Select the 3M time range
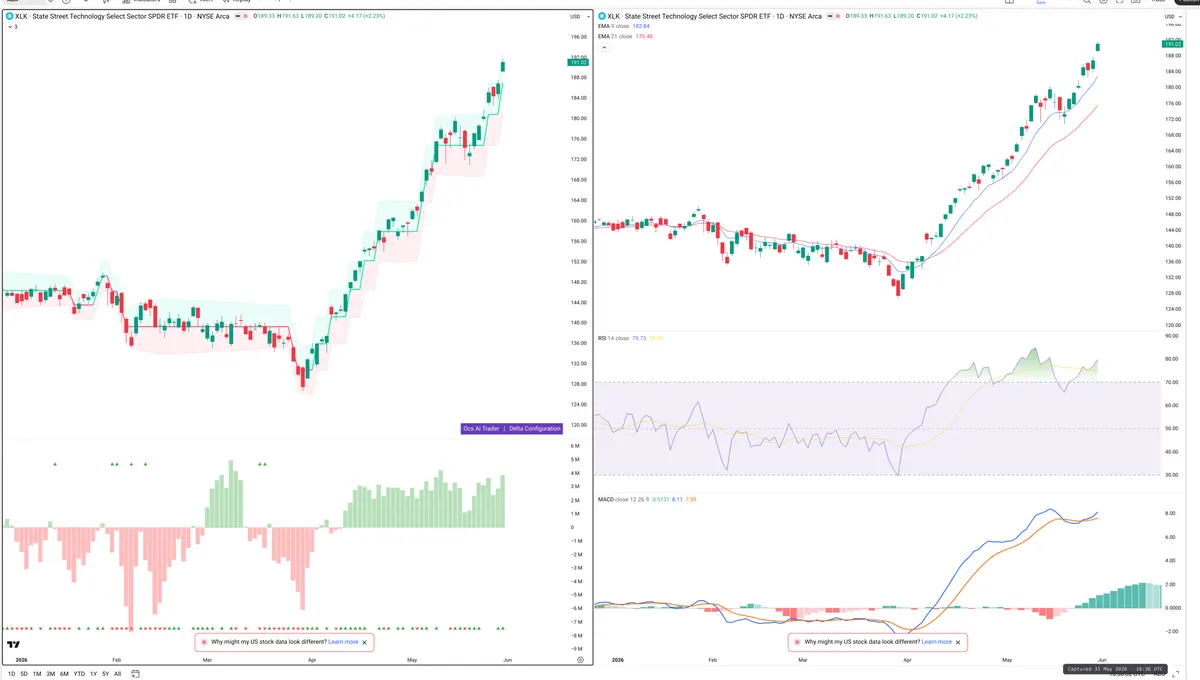The width and height of the screenshot is (1200, 680). pos(50,674)
